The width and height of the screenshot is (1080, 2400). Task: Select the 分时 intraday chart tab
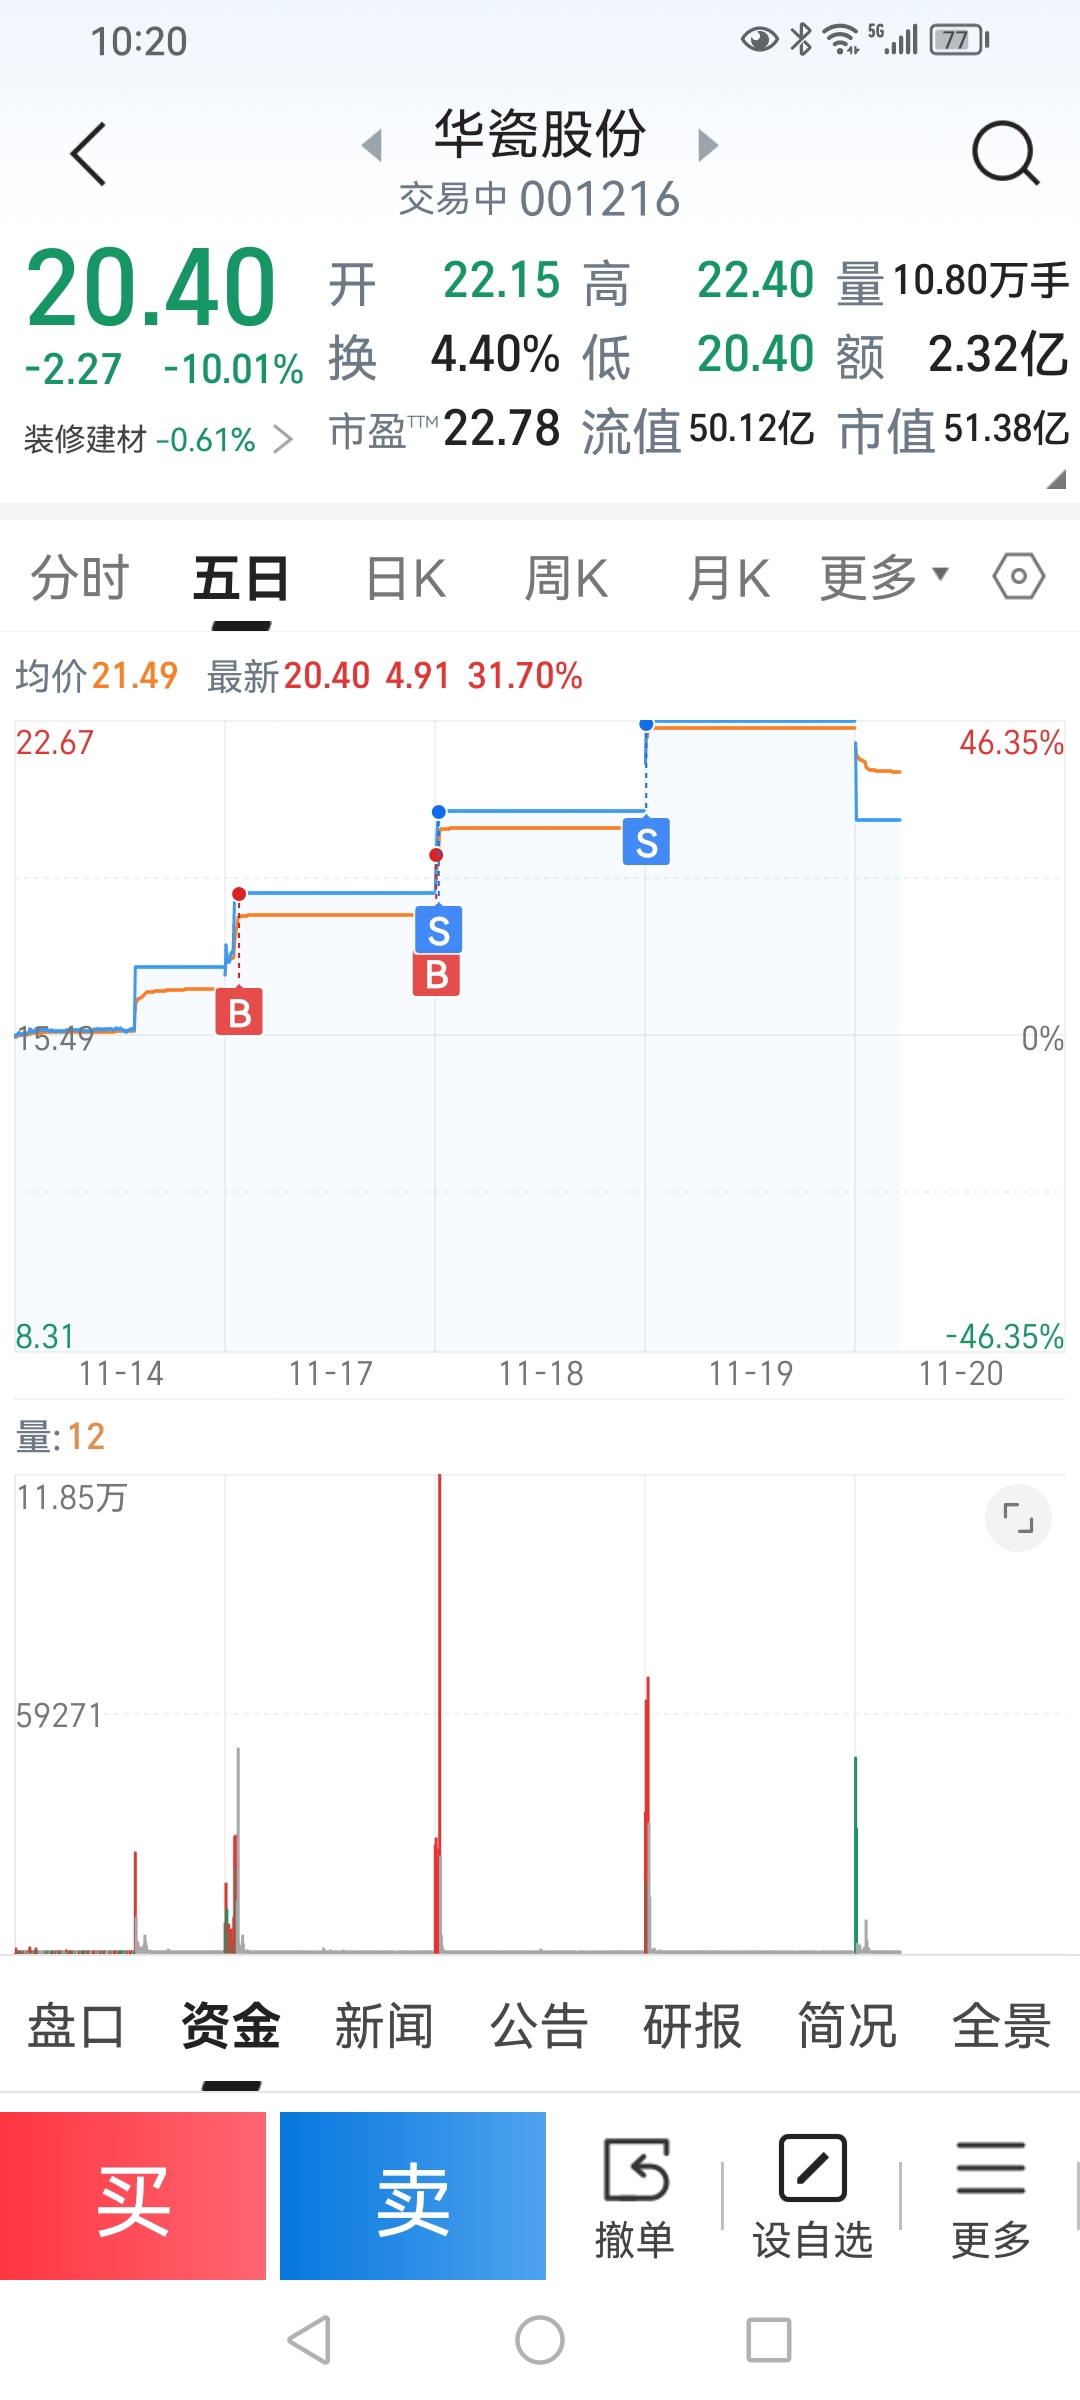(80, 579)
